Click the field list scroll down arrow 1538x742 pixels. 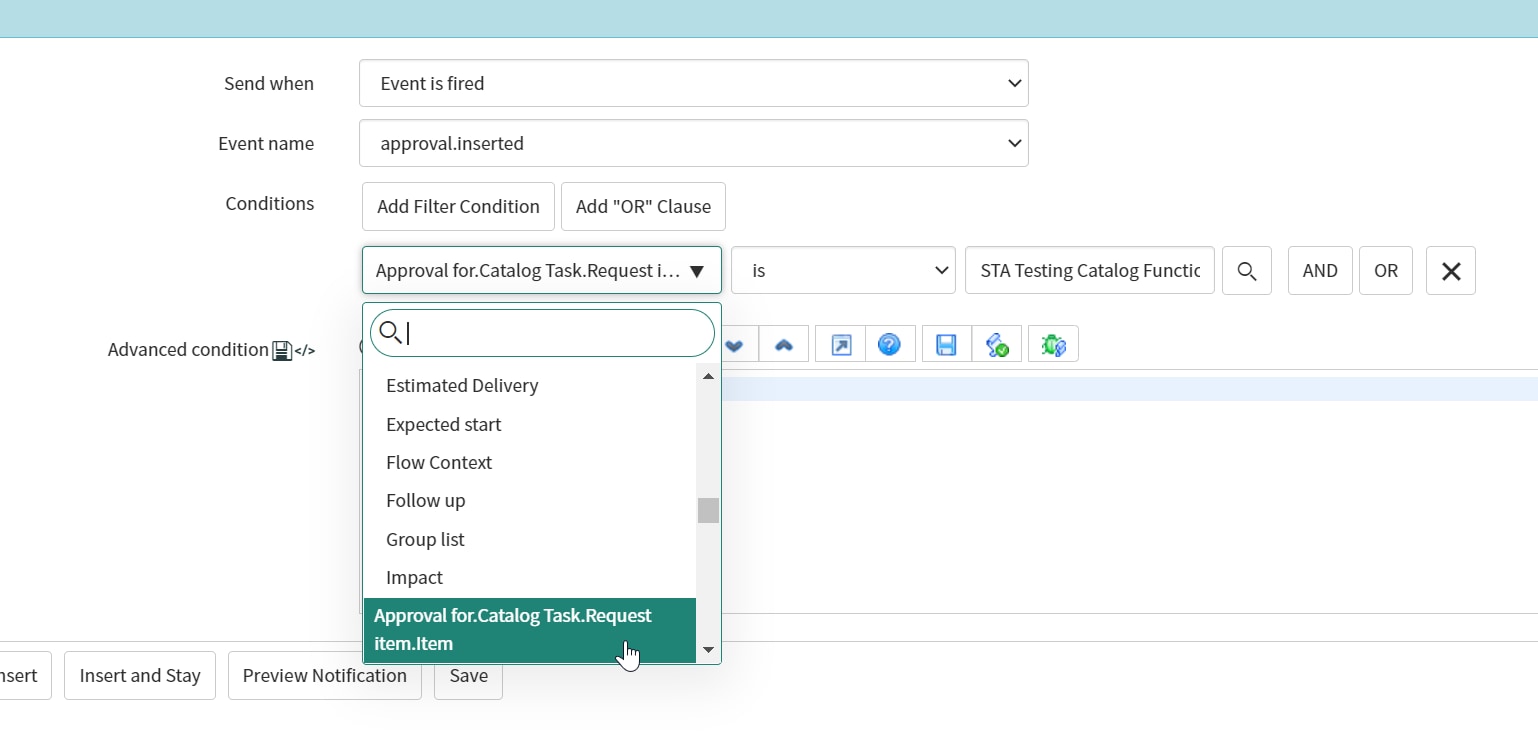click(708, 650)
